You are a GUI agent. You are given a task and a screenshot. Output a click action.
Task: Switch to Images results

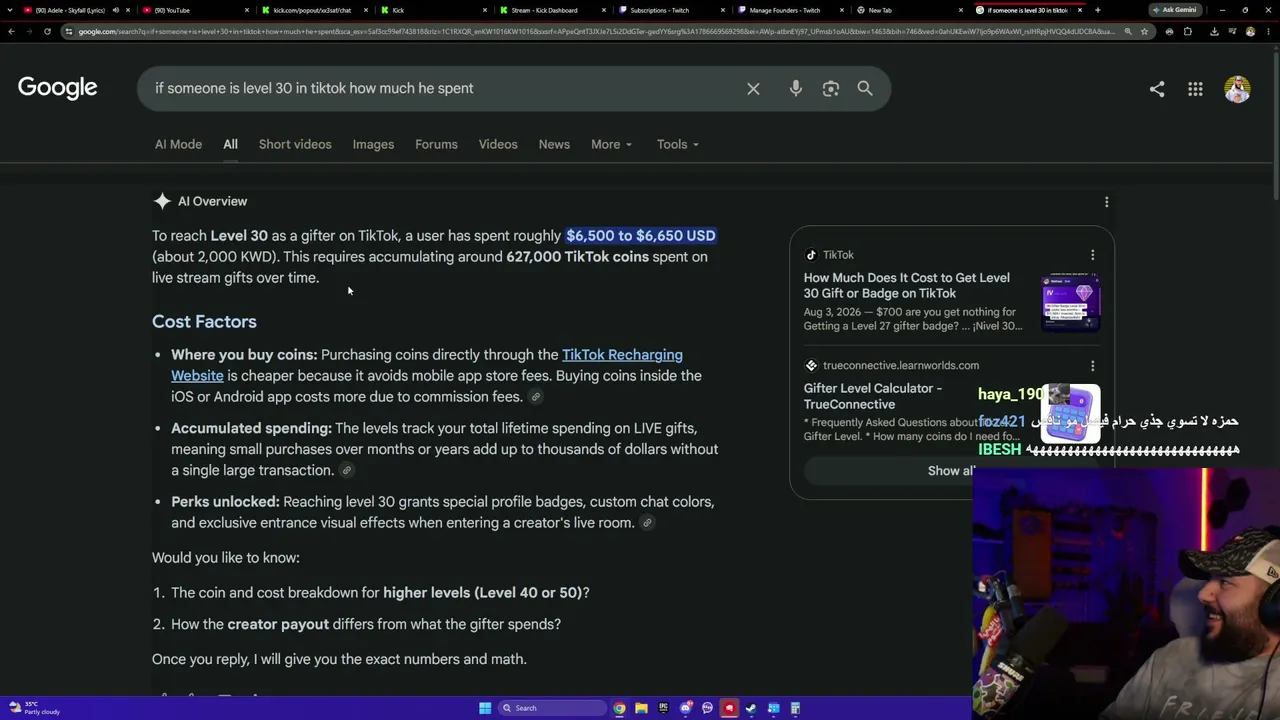click(373, 144)
